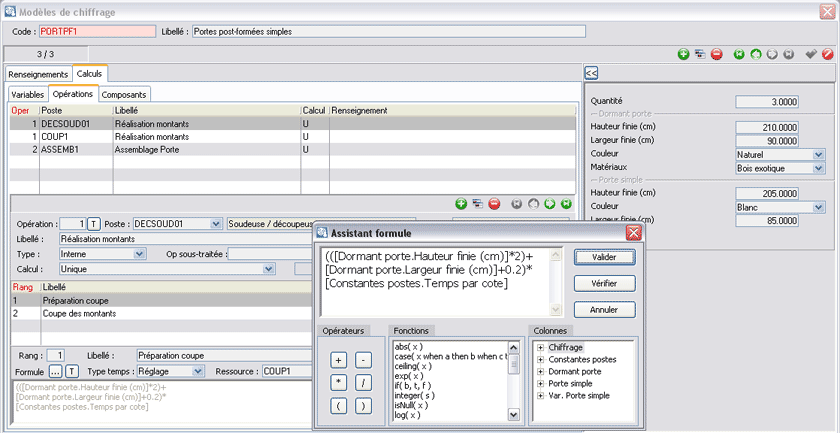
Task: Switch to the Calculs tab
Action: point(89,73)
